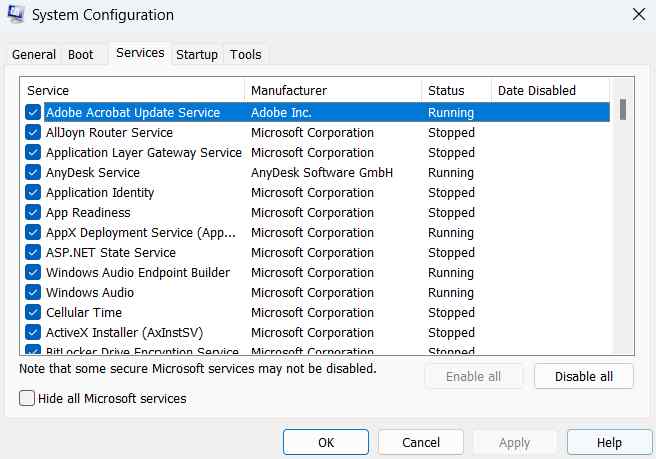Viewport: 656px width, 459px height.
Task: Select Windows Audio Endpoint Builder name
Action: [x=138, y=272]
